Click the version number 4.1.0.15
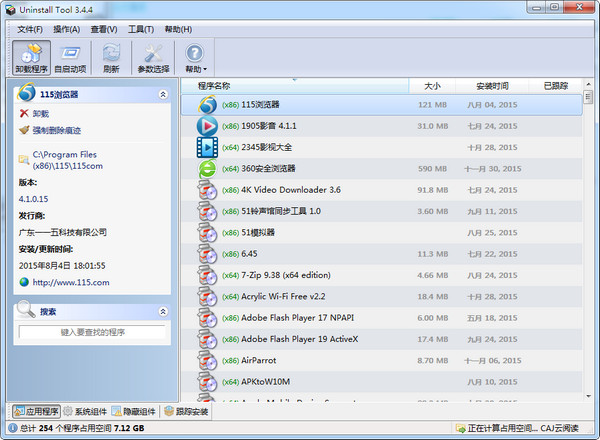Image resolution: width=600 pixels, height=440 pixels. pos(33,199)
